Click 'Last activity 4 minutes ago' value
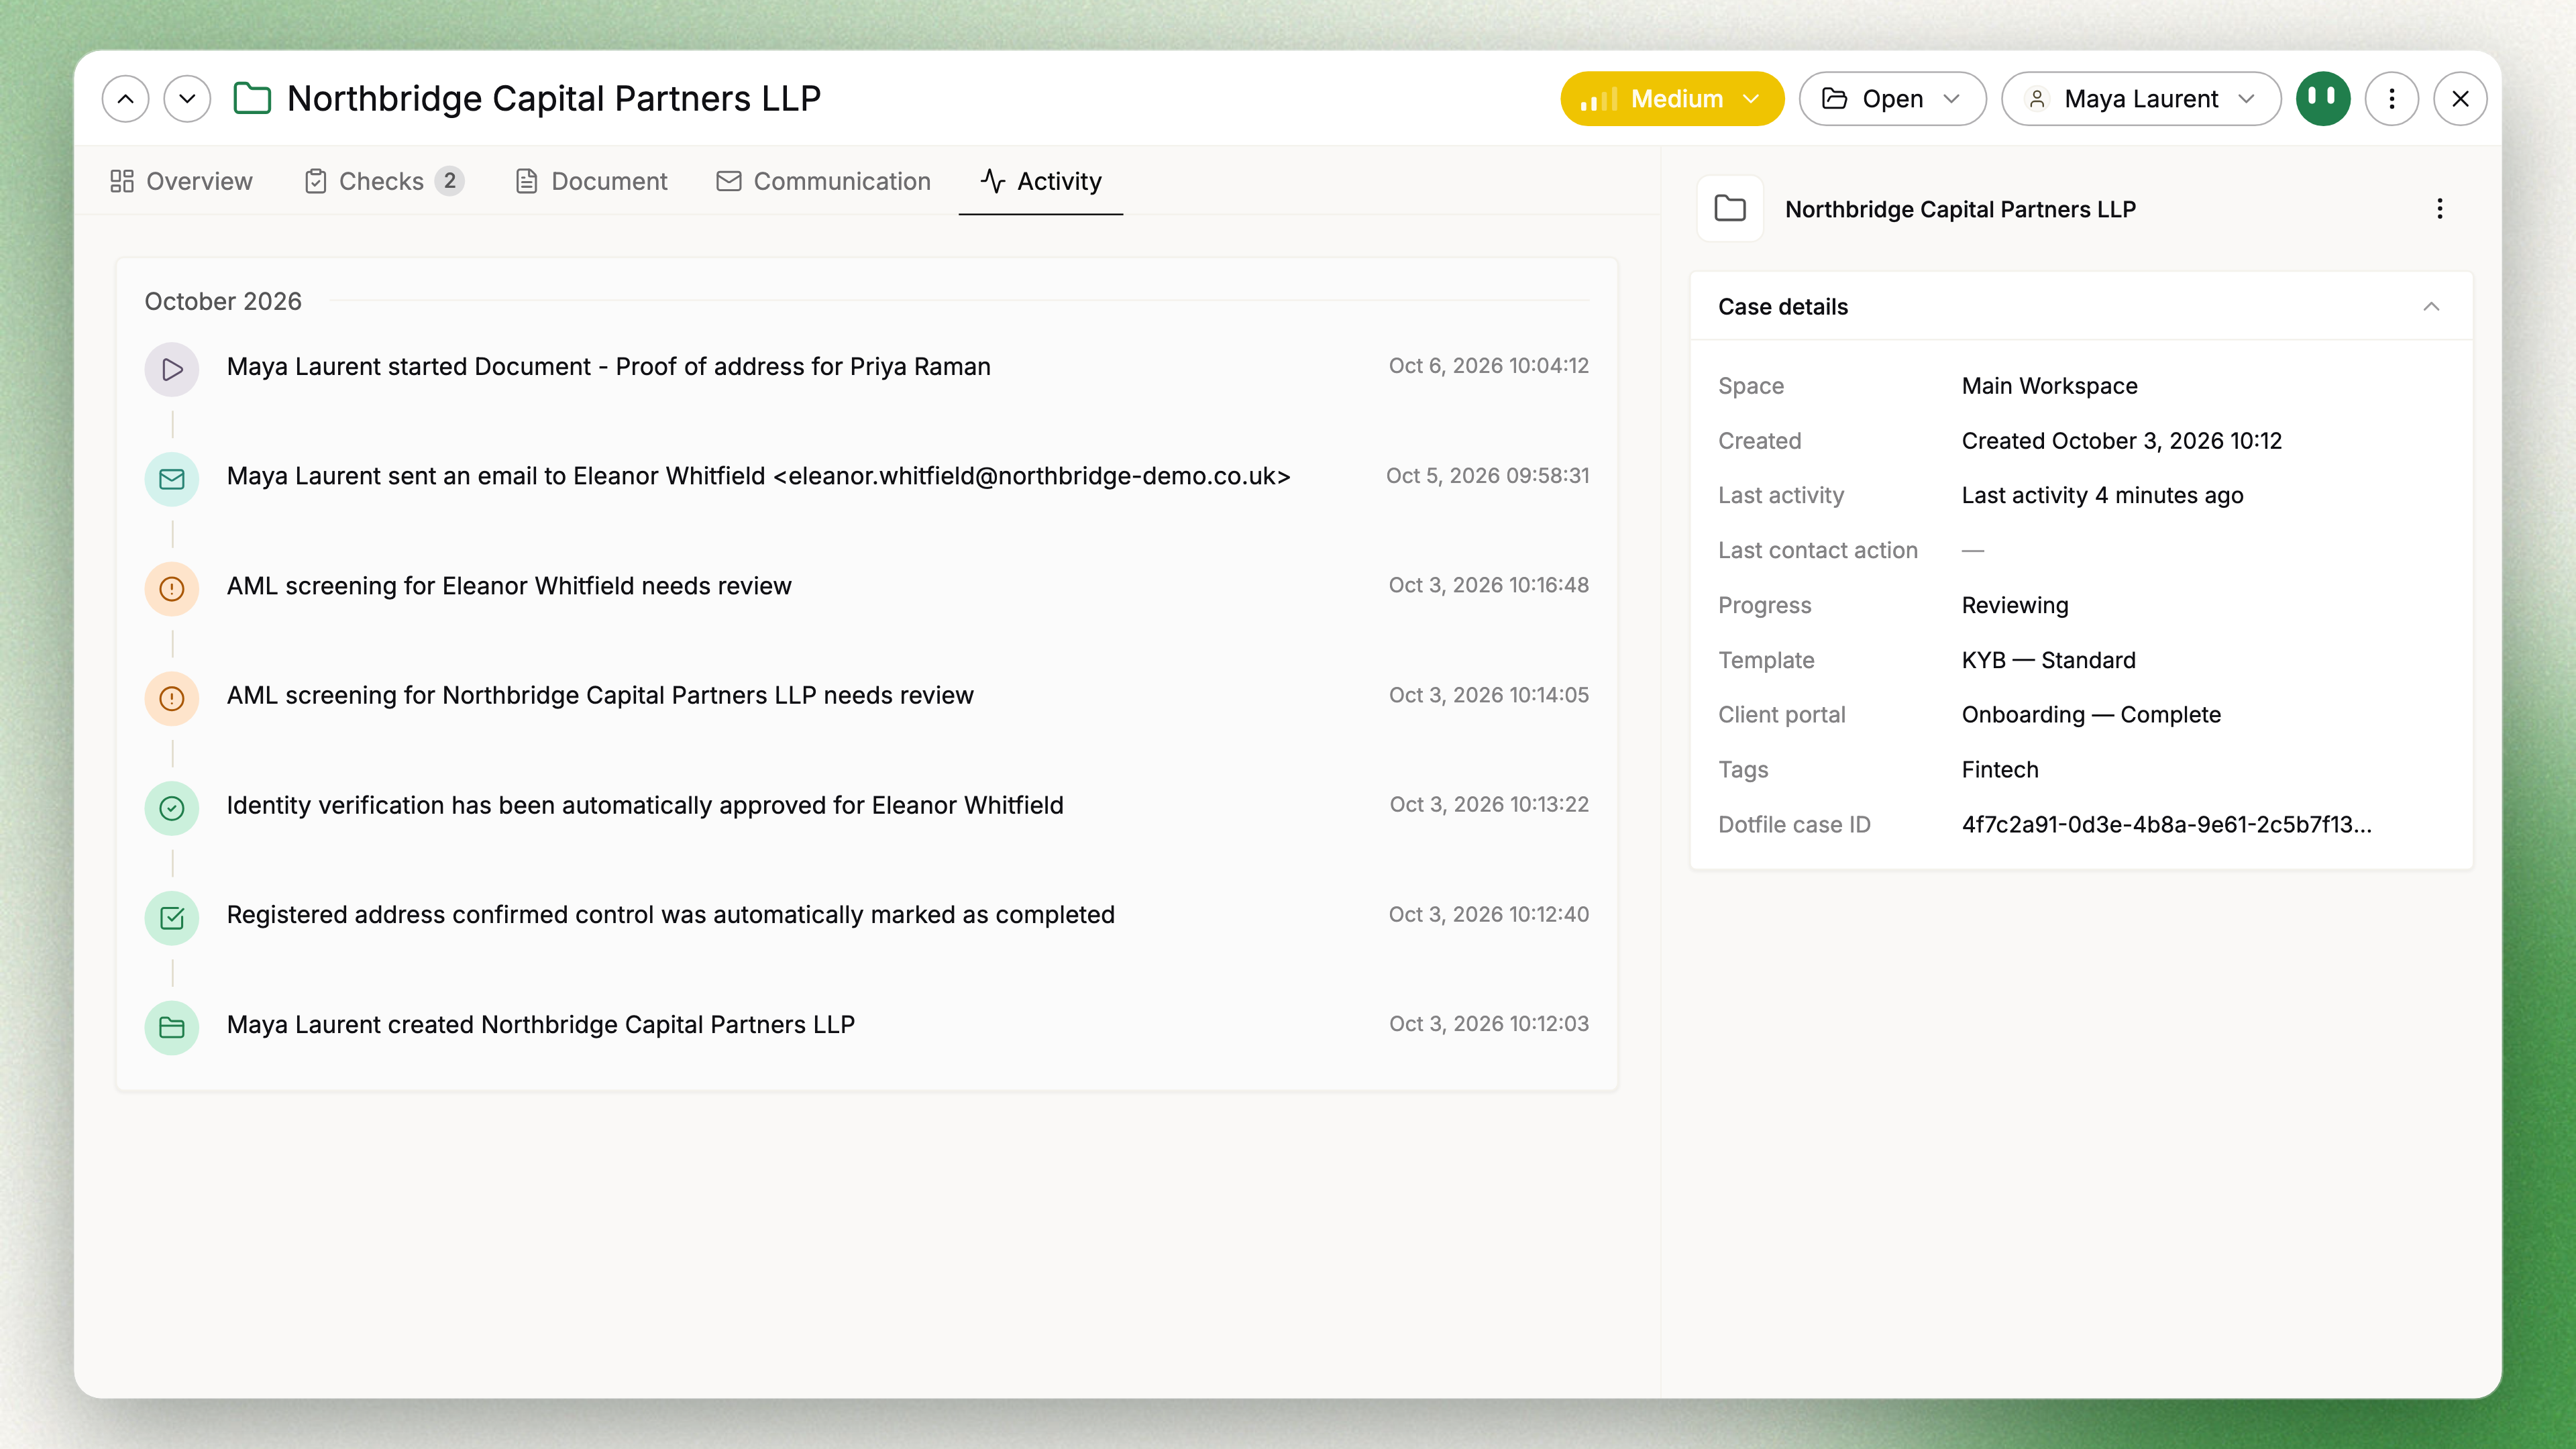 tap(2102, 496)
